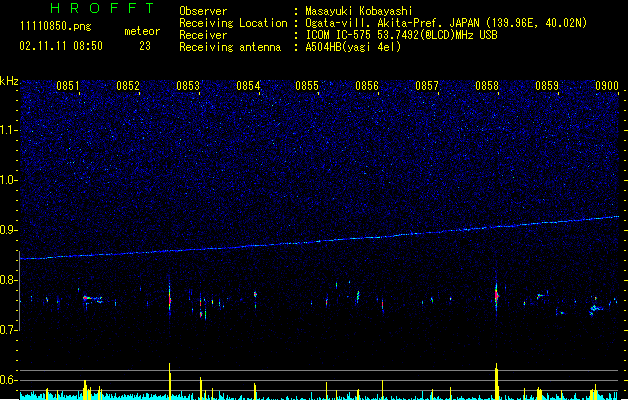
Task: Click the 0855 time axis label
Action: coord(307,86)
